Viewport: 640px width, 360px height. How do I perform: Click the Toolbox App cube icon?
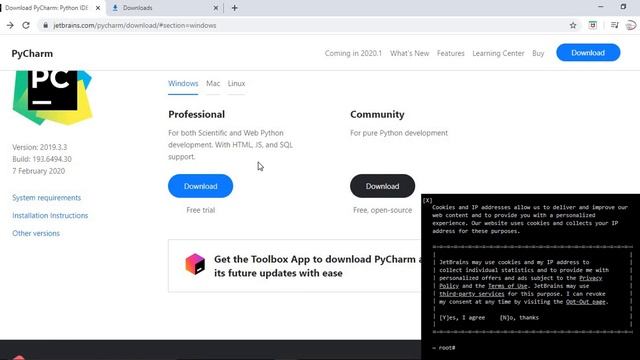[x=195, y=264]
